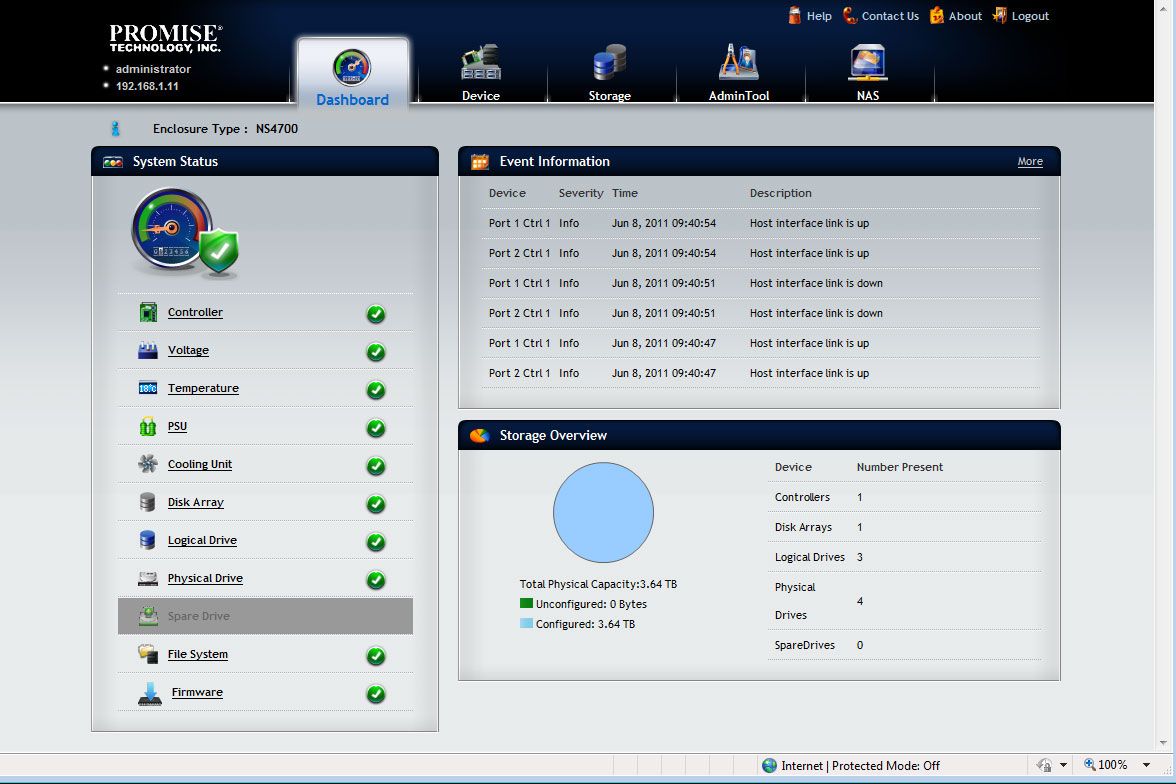Expand the System Status panel header
The height and width of the screenshot is (784, 1176).
[x=178, y=161]
